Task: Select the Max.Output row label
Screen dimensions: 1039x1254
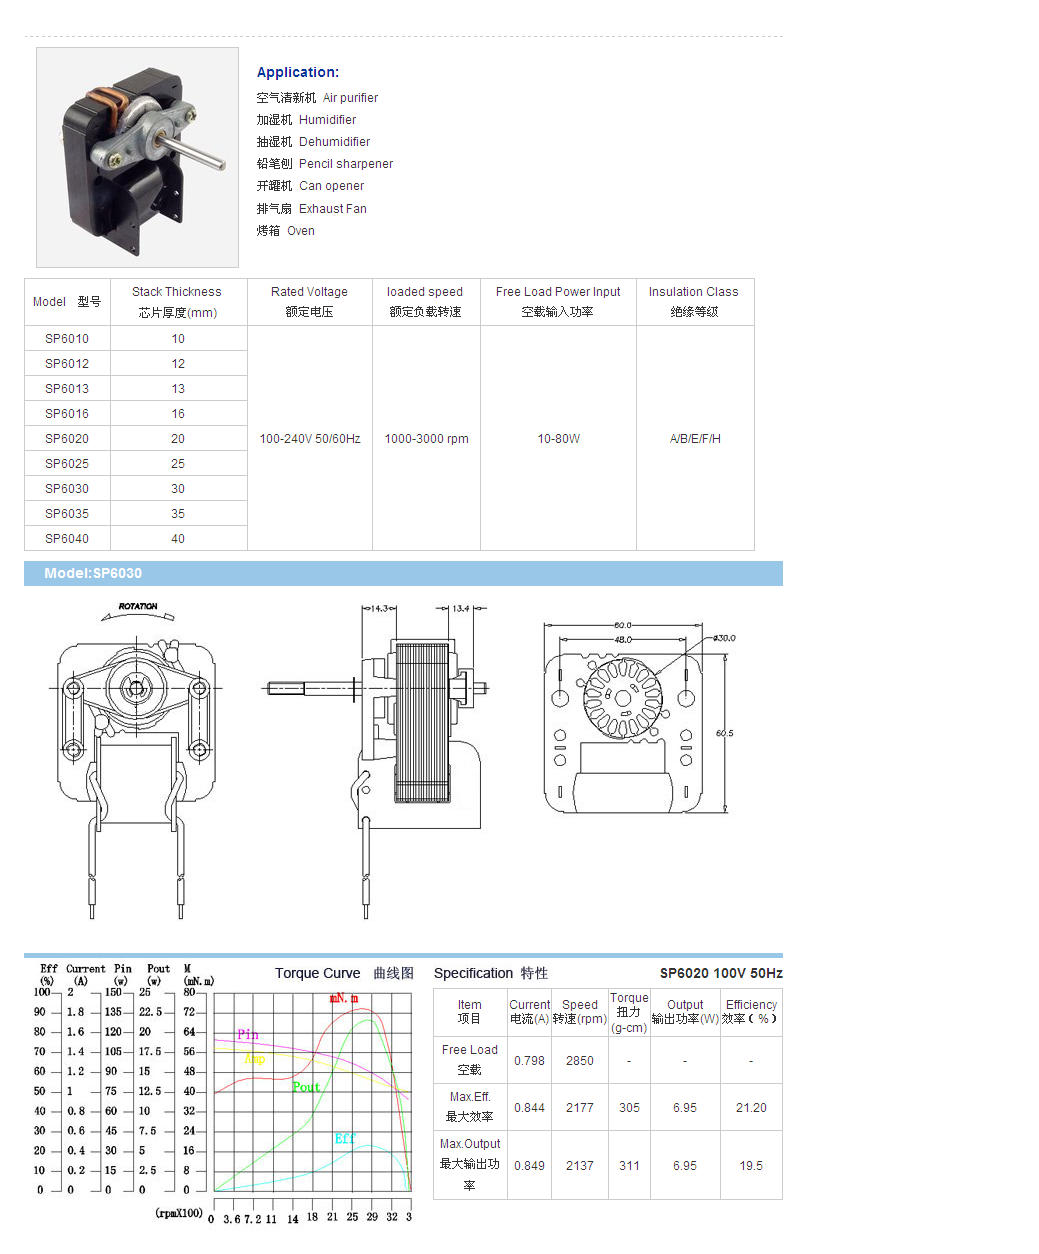Action: 470,1165
